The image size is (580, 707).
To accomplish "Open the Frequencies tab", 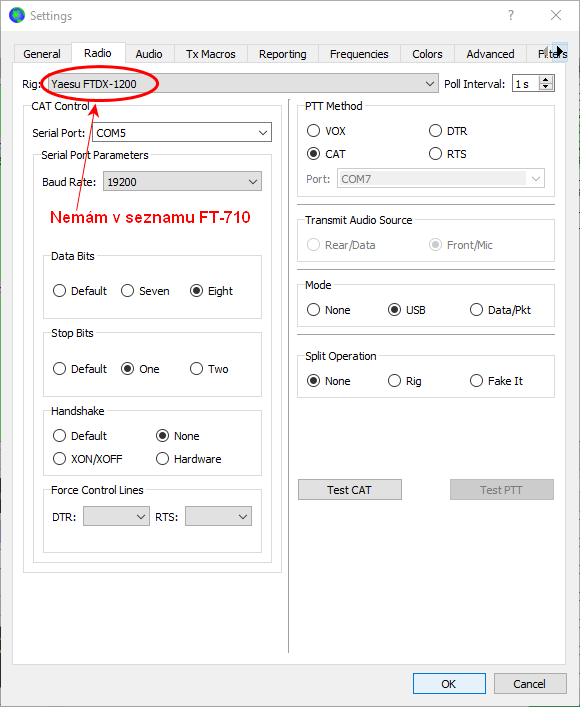I will 359,54.
